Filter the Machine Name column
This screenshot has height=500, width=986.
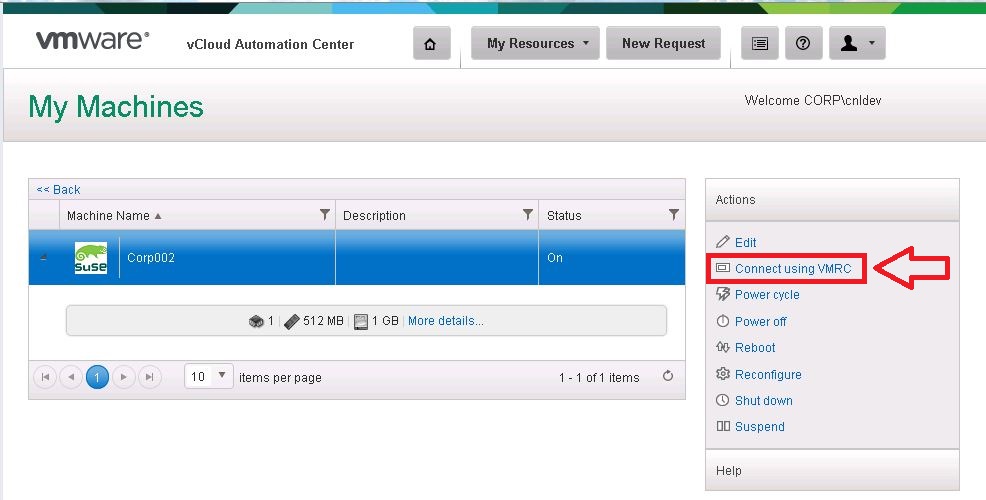click(x=324, y=215)
